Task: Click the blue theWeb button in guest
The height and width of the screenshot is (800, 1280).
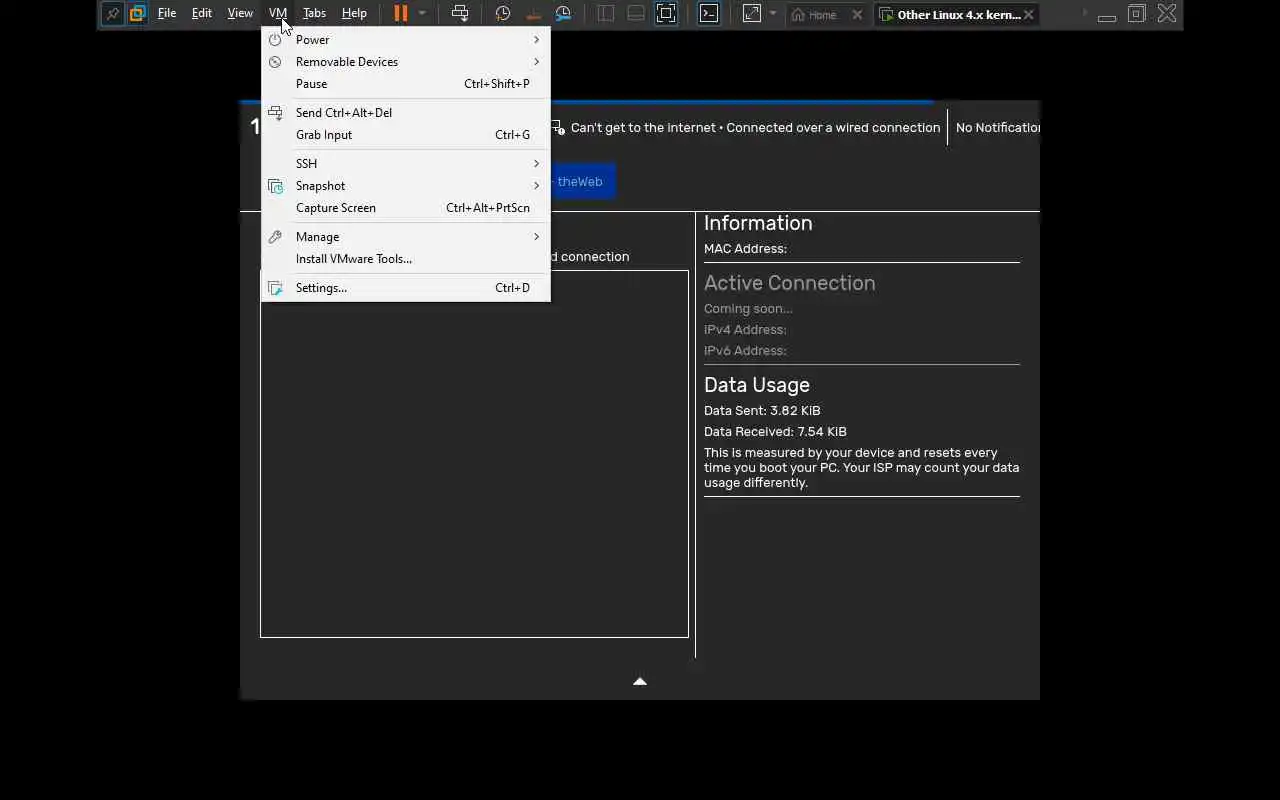Action: tap(582, 182)
